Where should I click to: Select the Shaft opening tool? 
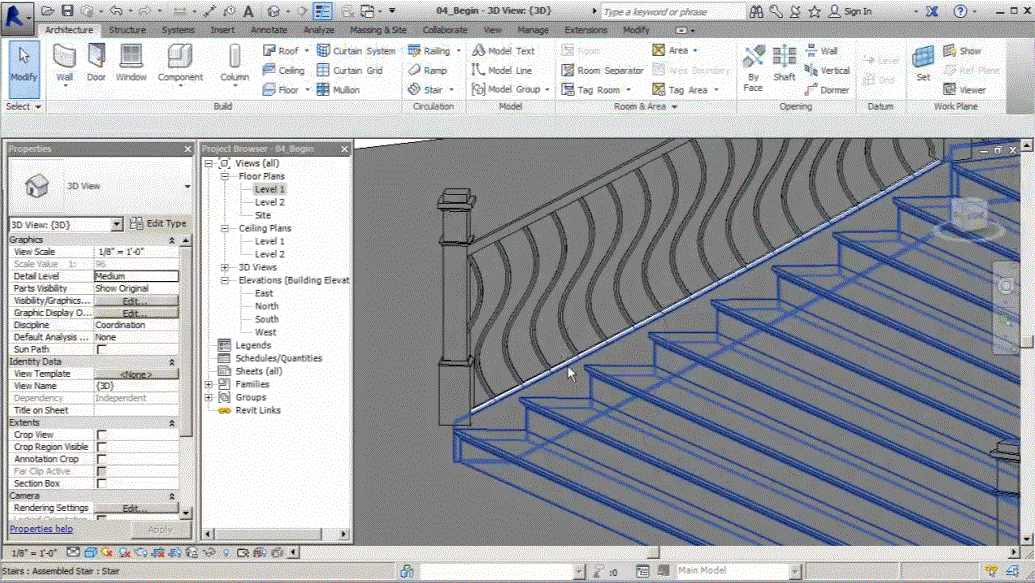tap(784, 64)
